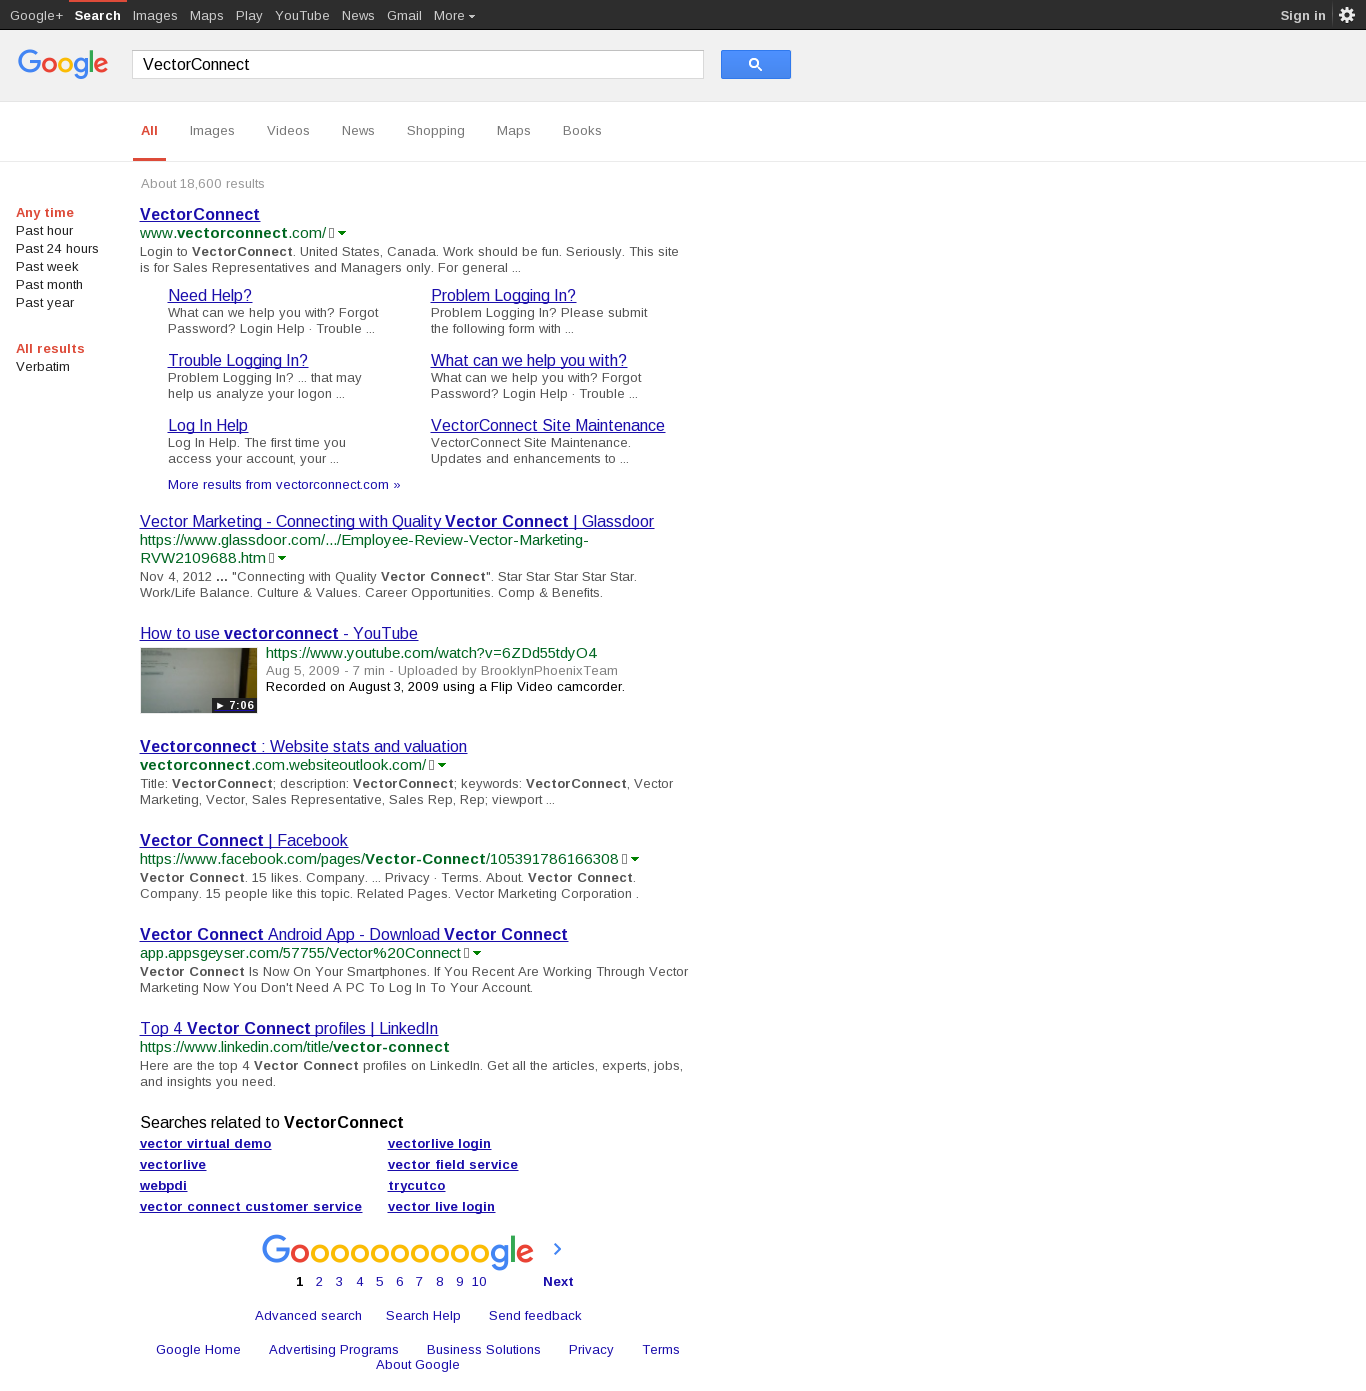Click the Next page link

tap(558, 1282)
